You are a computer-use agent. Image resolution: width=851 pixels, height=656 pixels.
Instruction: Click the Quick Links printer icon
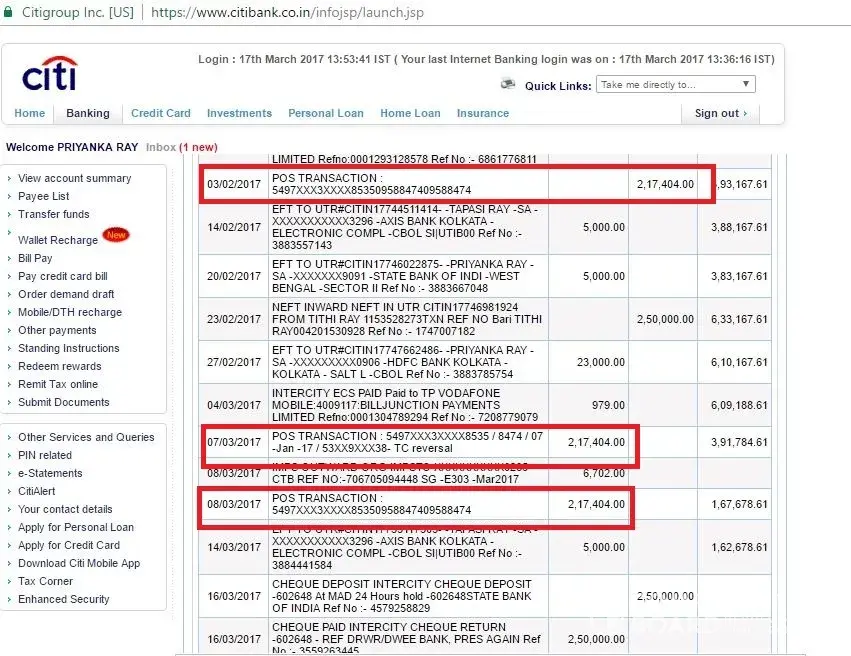(x=509, y=85)
